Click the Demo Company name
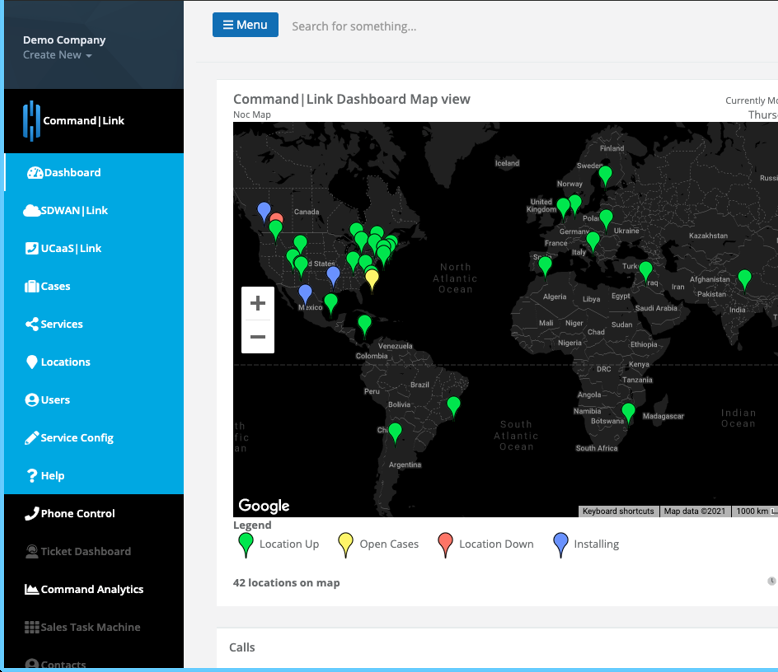The image size is (778, 672). [x=64, y=40]
